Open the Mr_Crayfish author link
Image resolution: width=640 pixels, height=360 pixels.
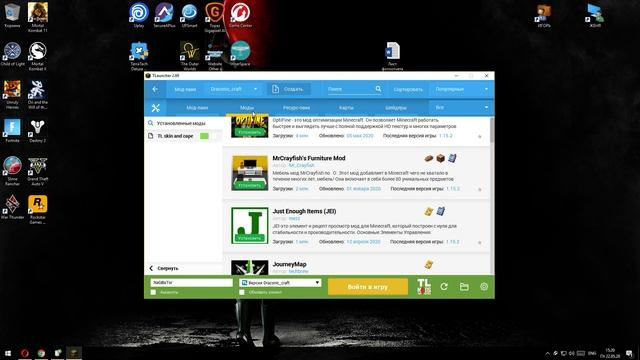point(302,165)
